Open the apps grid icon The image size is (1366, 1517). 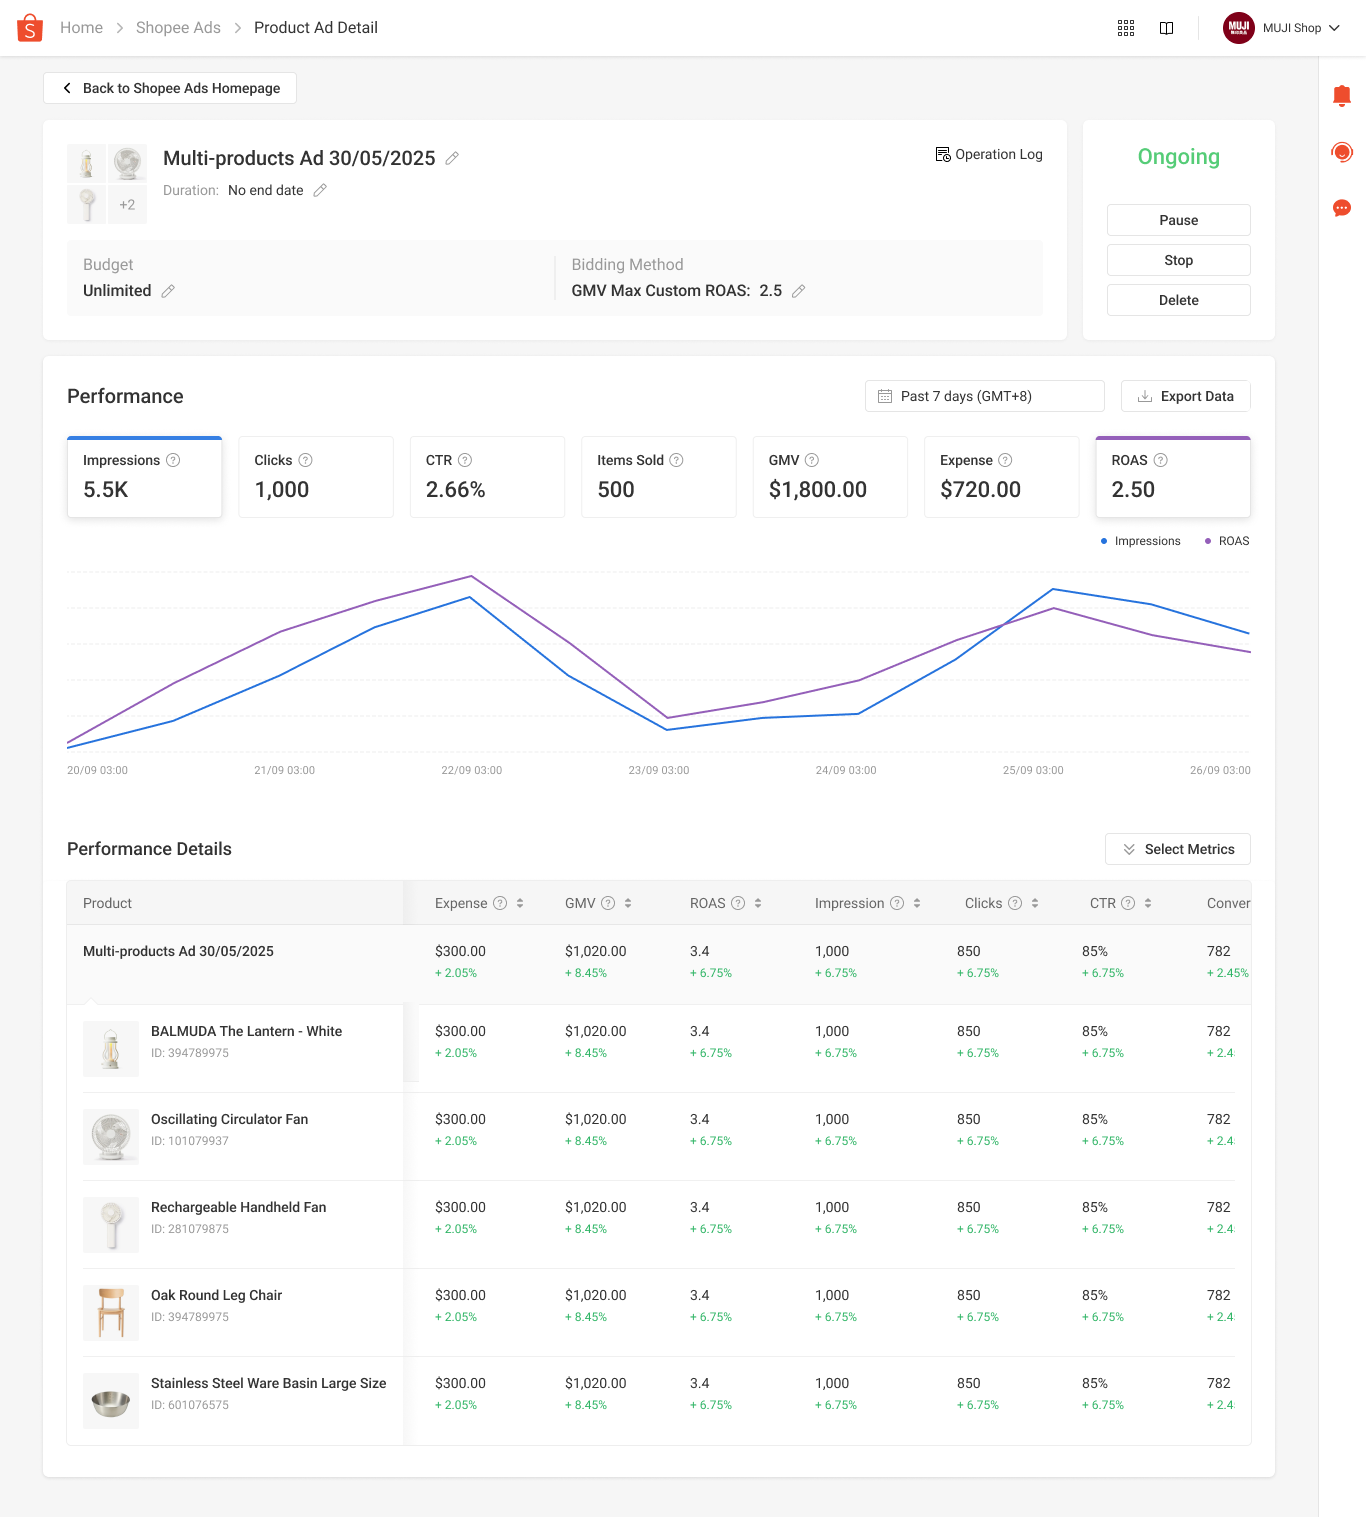(1126, 28)
